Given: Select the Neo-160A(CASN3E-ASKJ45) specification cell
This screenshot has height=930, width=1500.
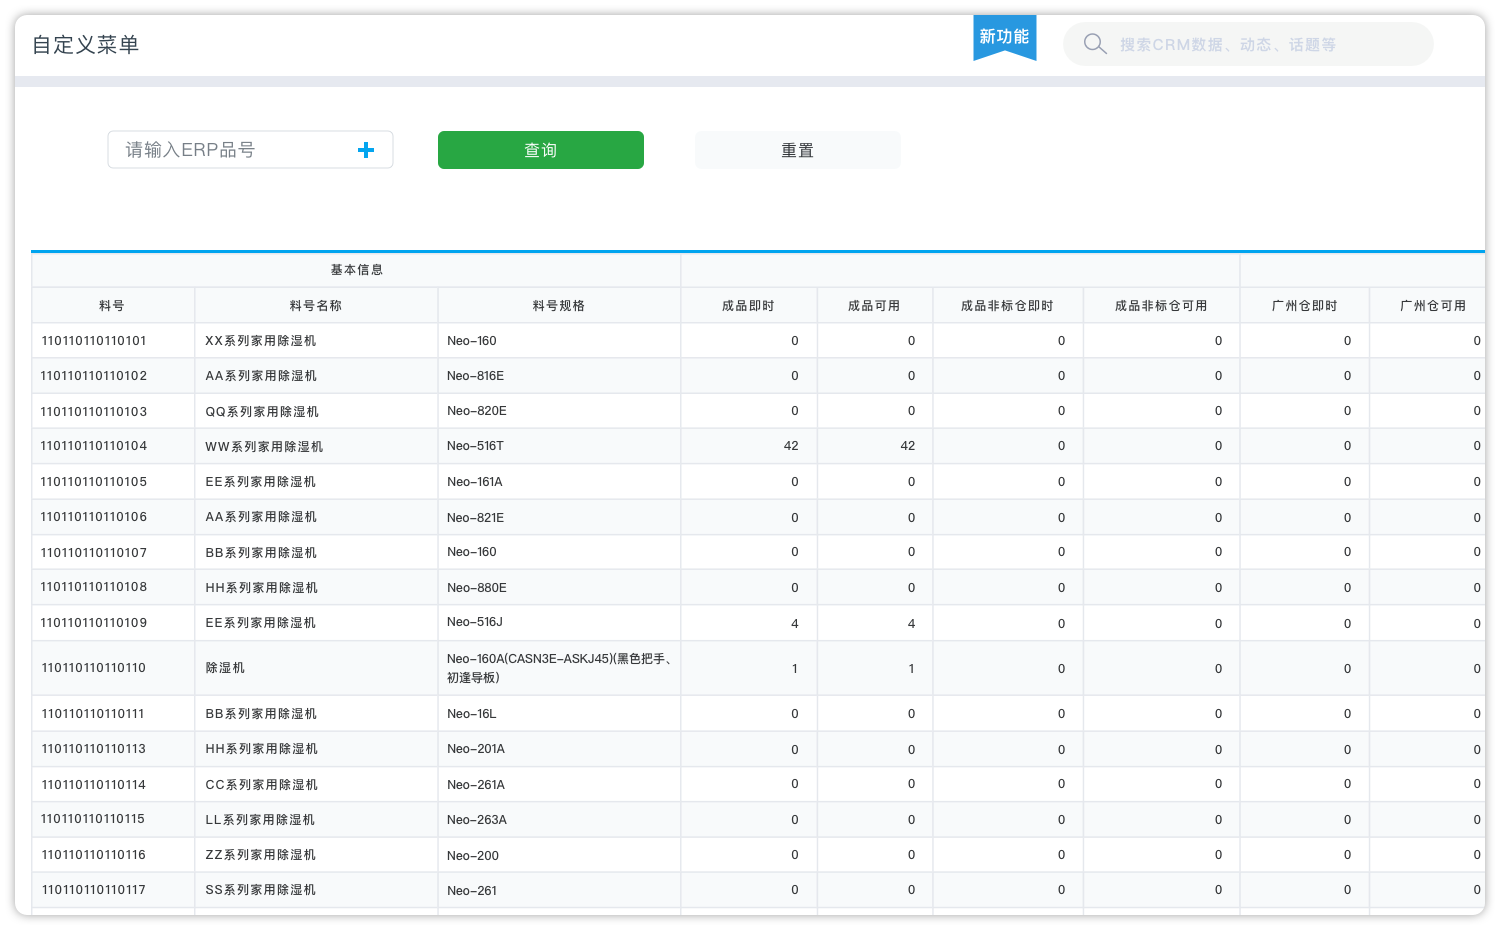Looking at the screenshot, I should click(558, 668).
